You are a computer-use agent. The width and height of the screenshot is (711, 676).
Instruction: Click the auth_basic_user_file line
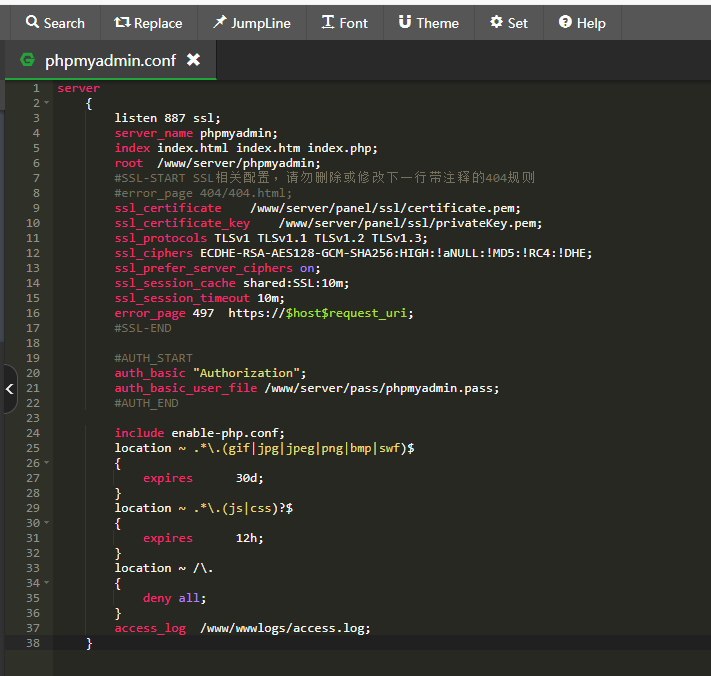(x=305, y=388)
